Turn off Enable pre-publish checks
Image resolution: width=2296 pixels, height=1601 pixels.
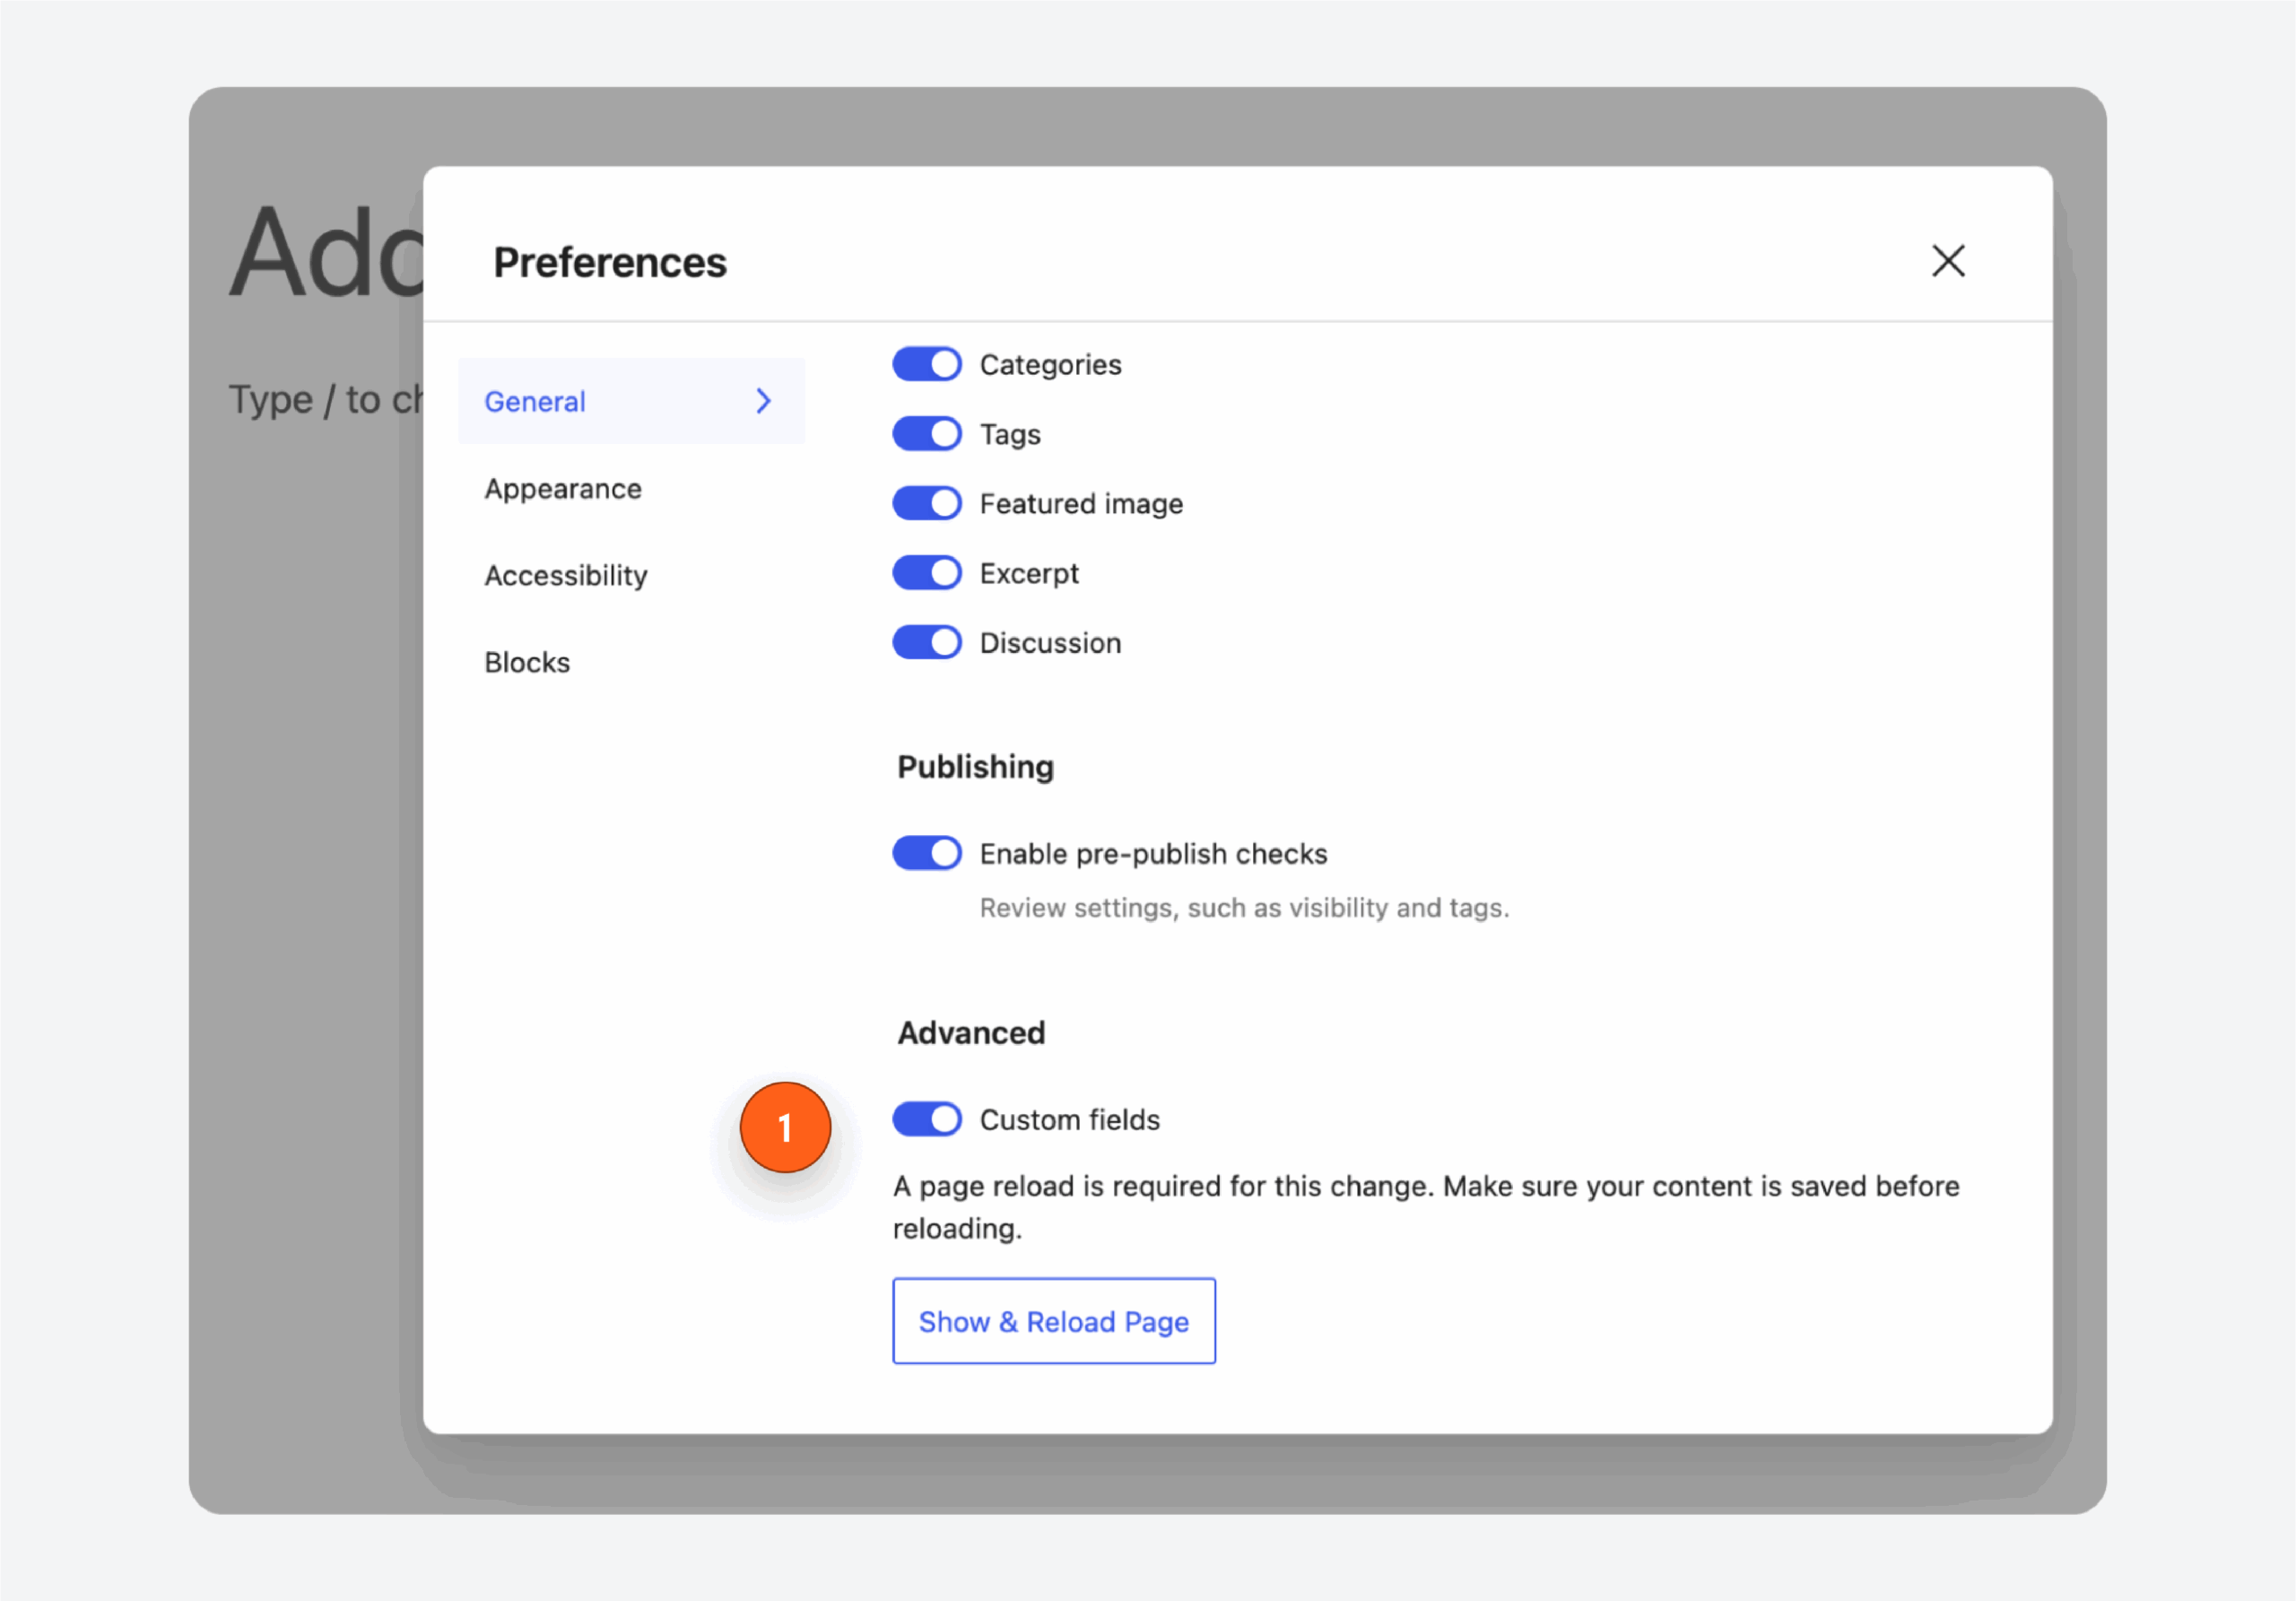[926, 853]
